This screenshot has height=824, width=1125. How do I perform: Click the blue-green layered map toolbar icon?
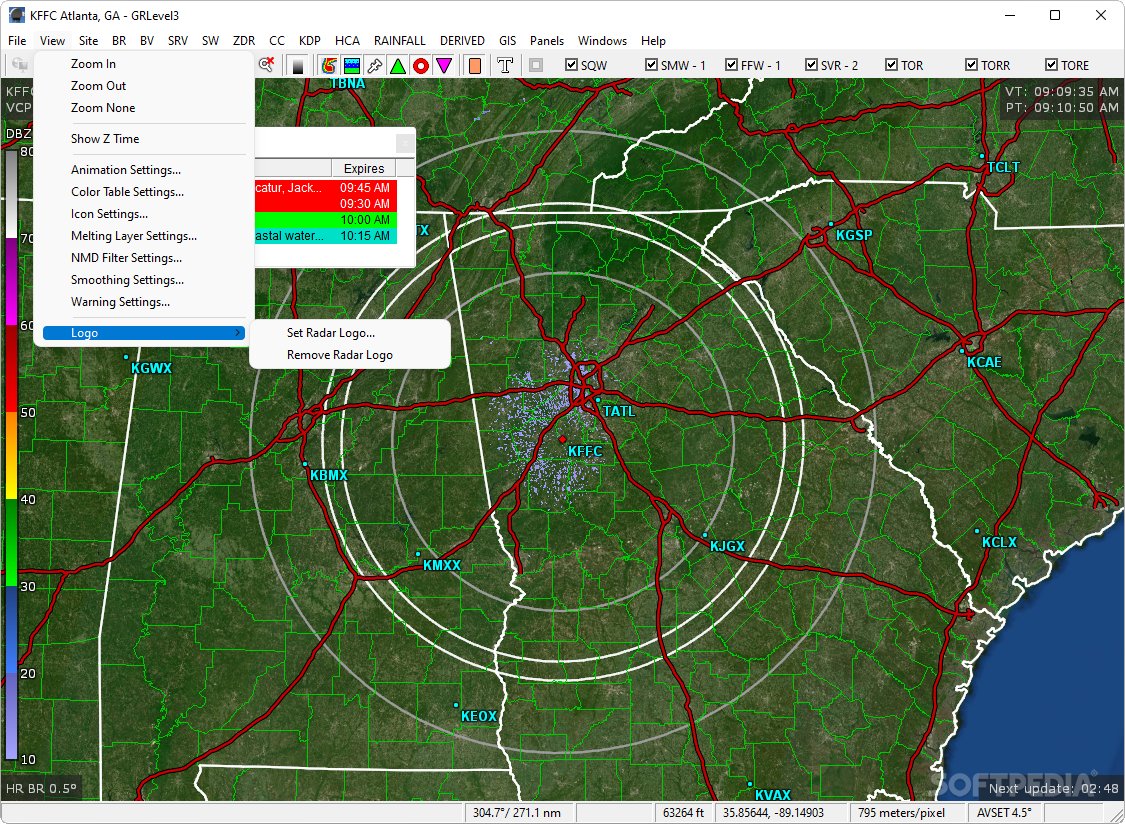pyautogui.click(x=352, y=66)
